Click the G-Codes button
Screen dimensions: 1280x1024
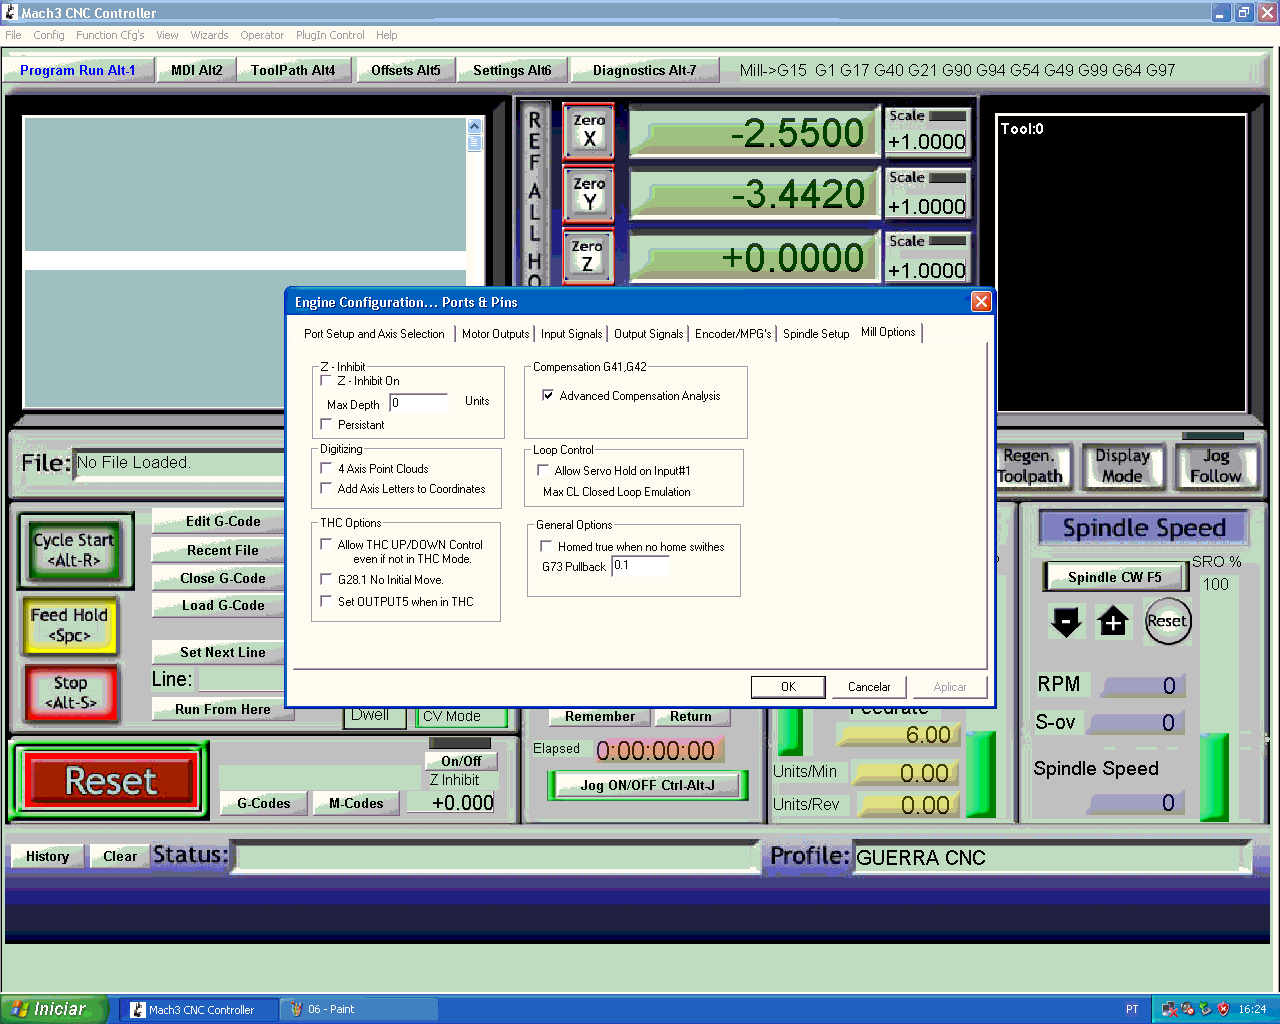pos(263,803)
